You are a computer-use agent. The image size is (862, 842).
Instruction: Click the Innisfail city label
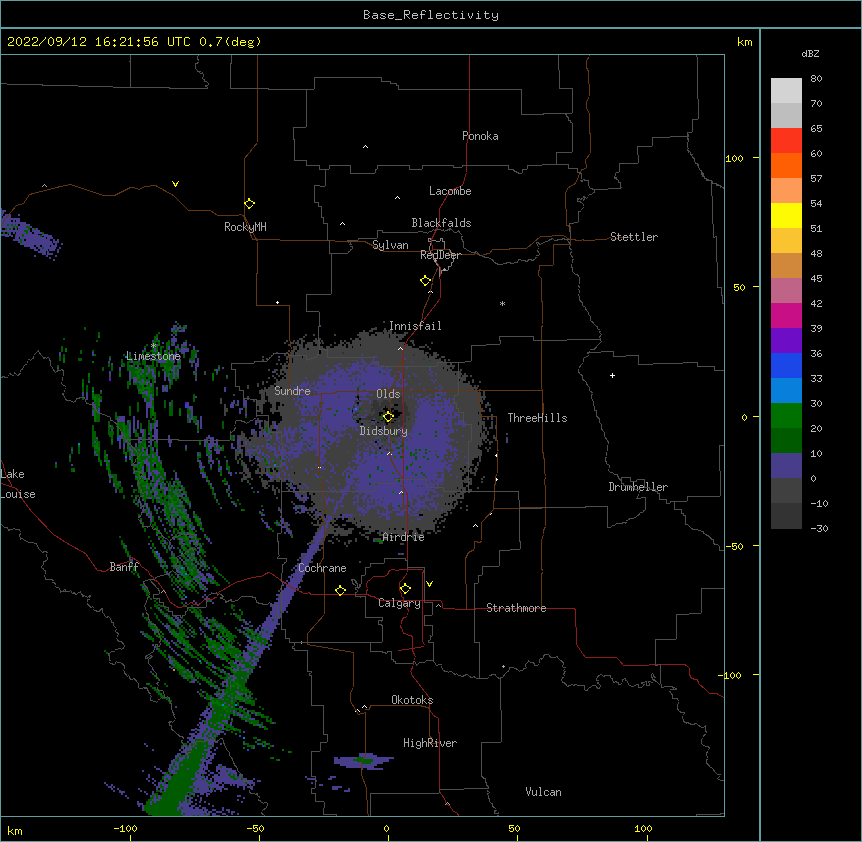(x=415, y=326)
